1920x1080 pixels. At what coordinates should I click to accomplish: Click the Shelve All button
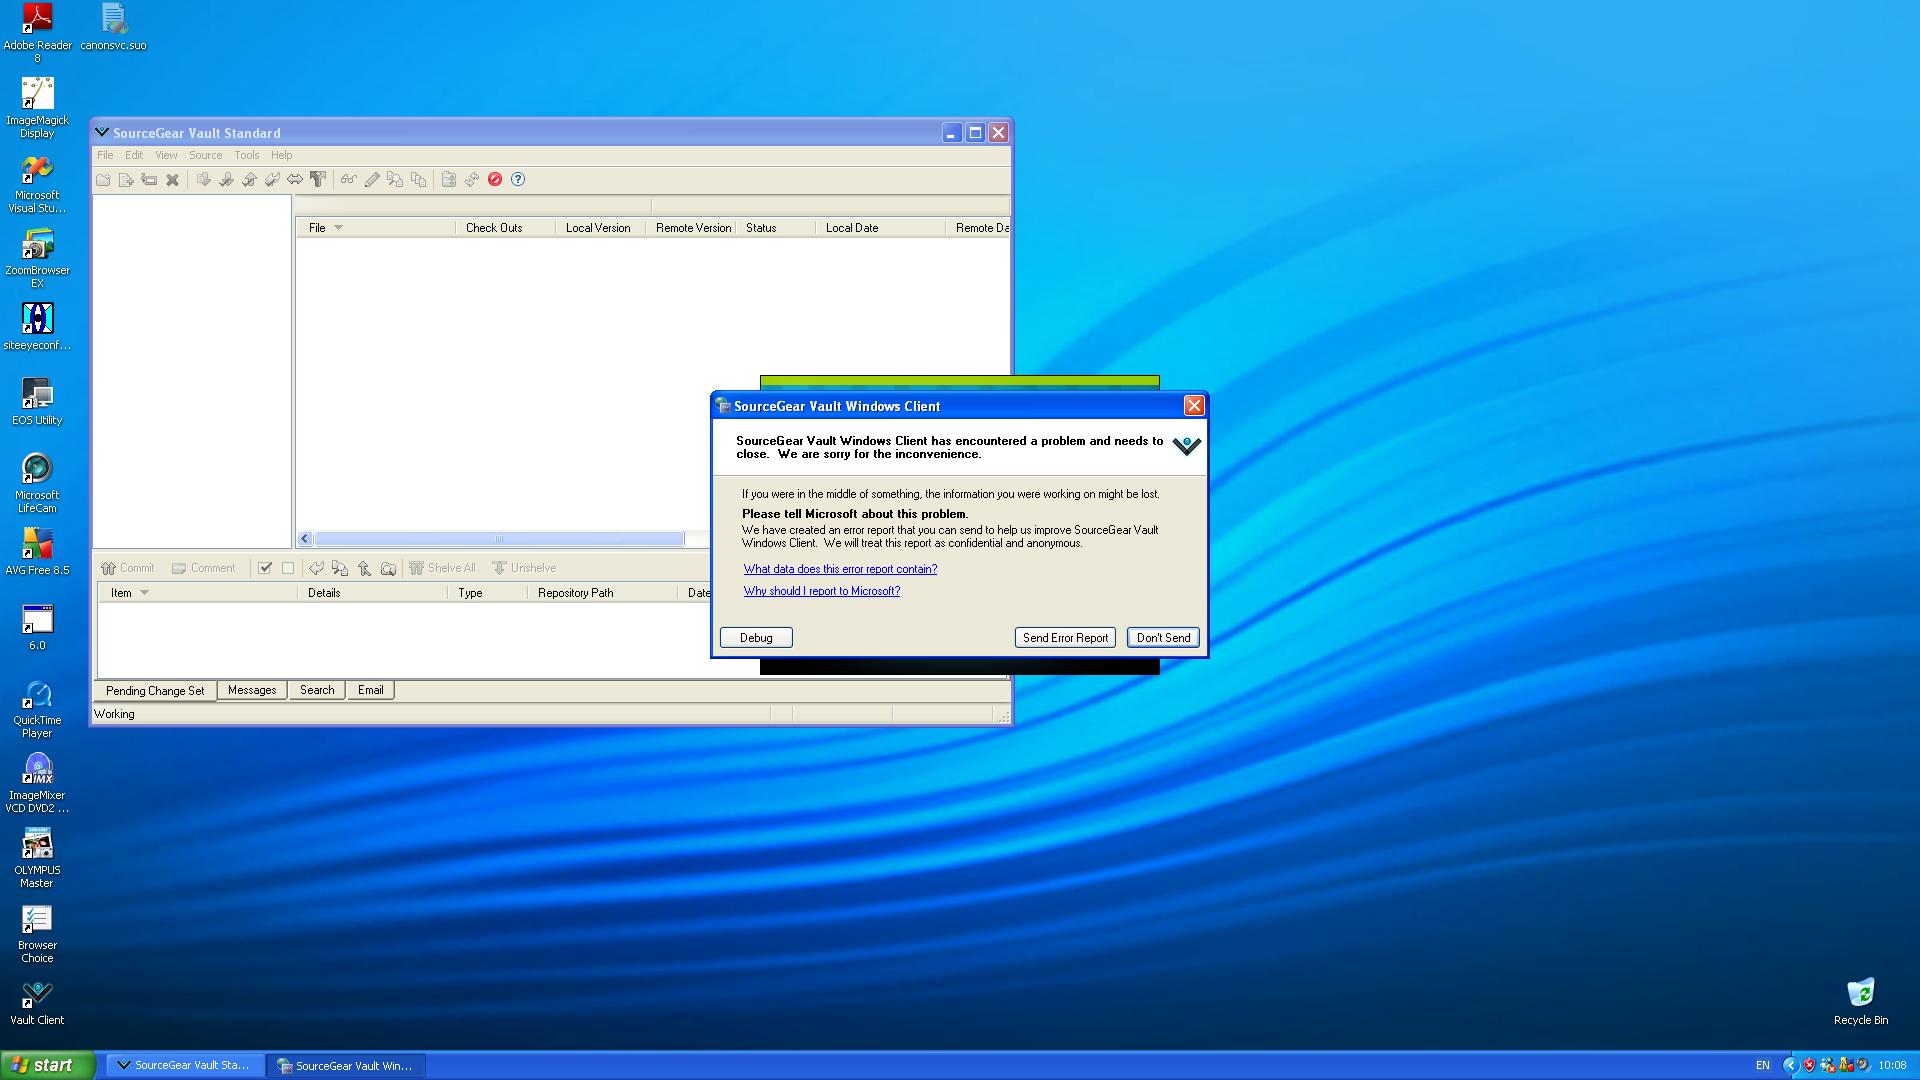pos(442,568)
